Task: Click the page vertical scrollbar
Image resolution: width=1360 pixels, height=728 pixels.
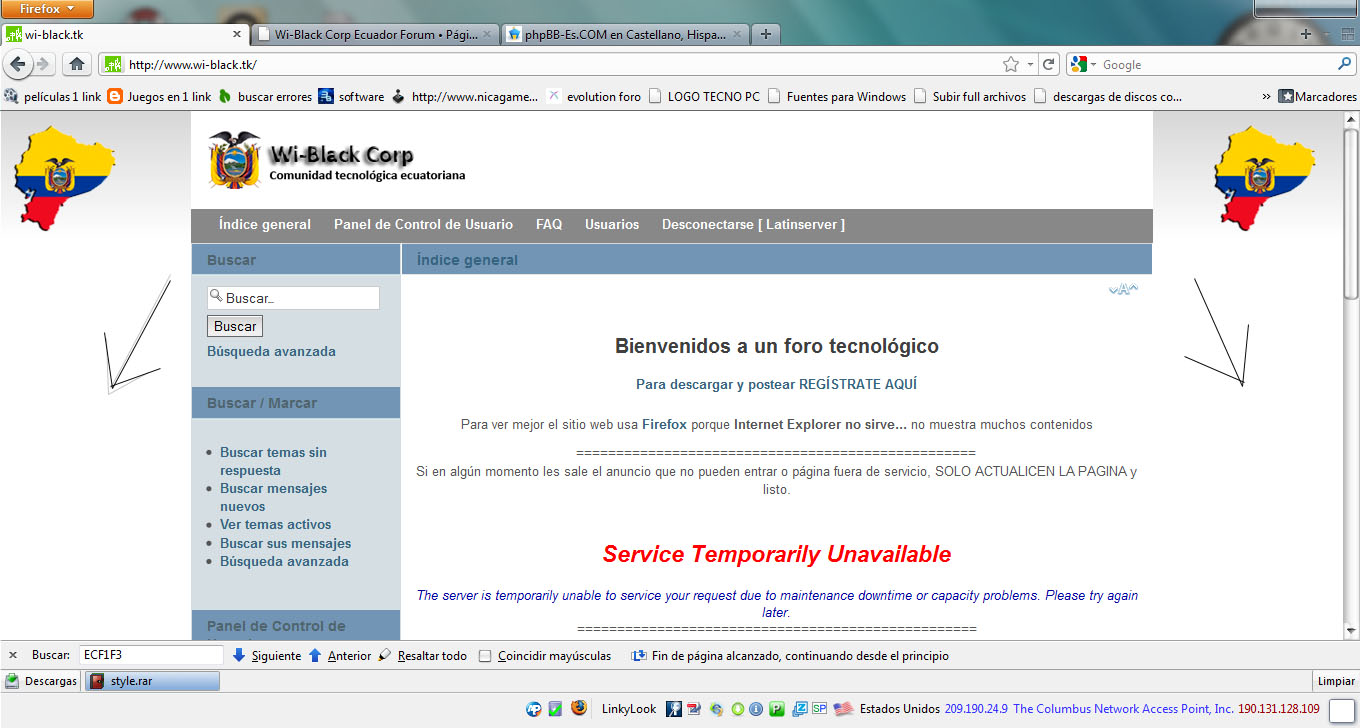Action: point(1351,375)
